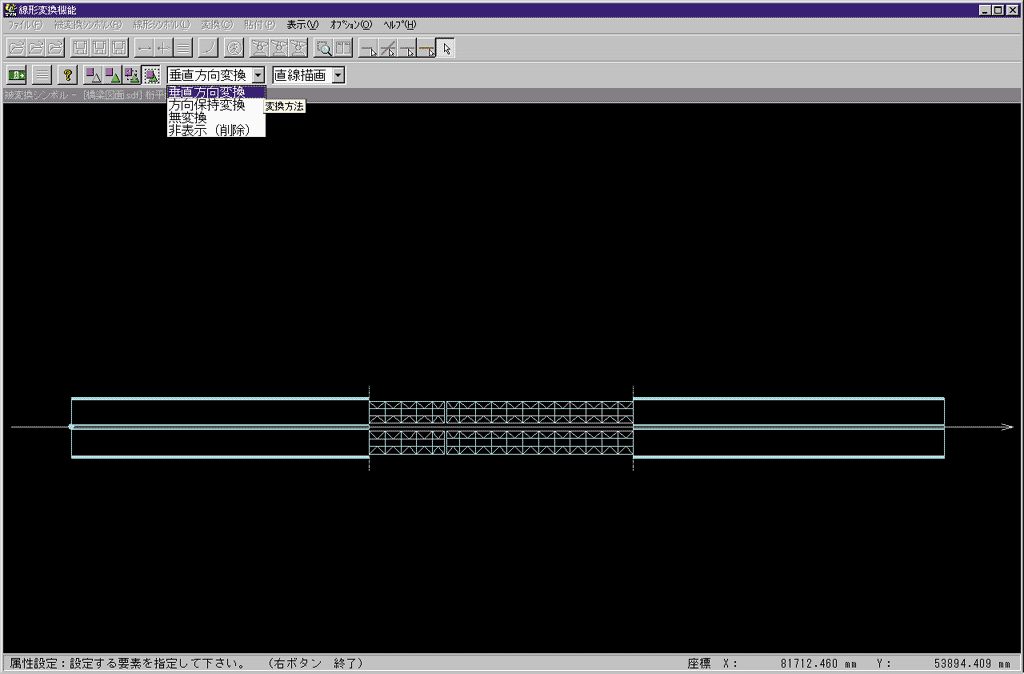Open the ヘルプ(H) menu
The height and width of the screenshot is (674, 1024).
coord(399,25)
